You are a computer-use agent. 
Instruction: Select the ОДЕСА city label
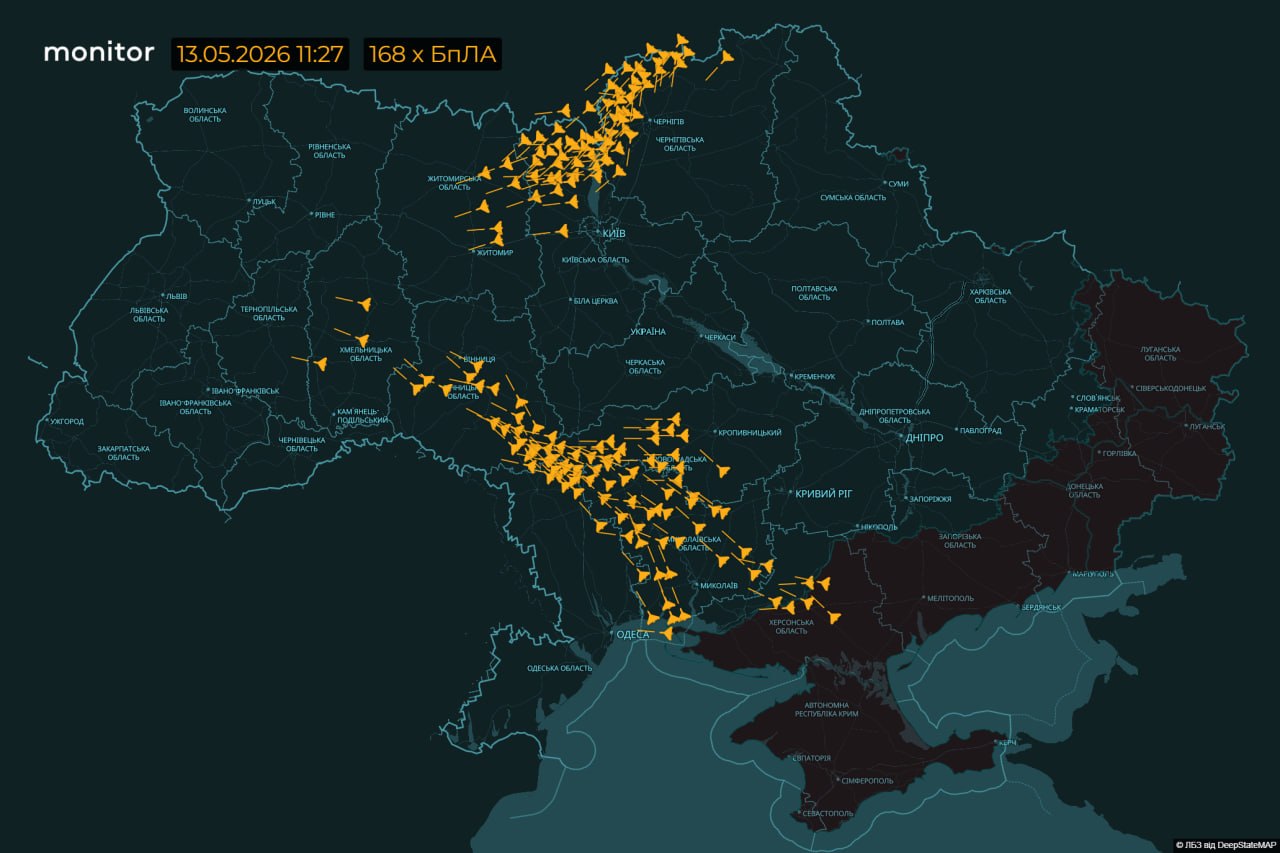(x=633, y=635)
